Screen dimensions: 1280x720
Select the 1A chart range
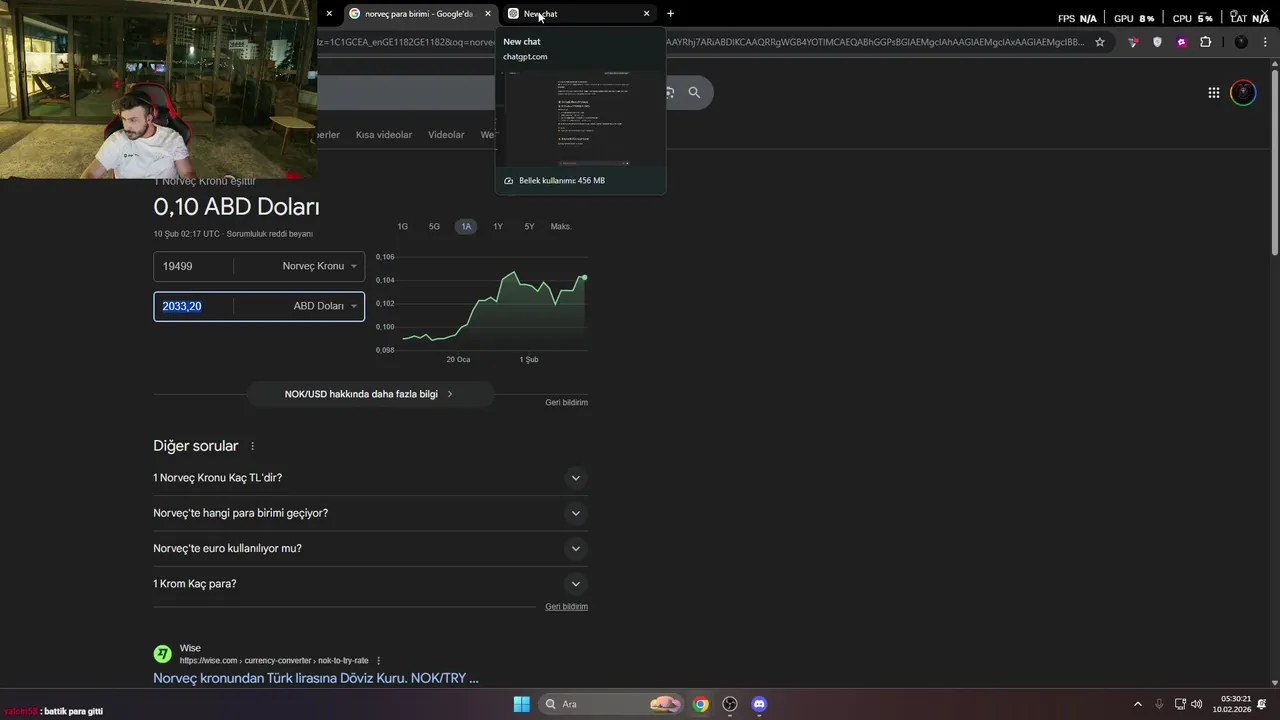[x=466, y=227]
